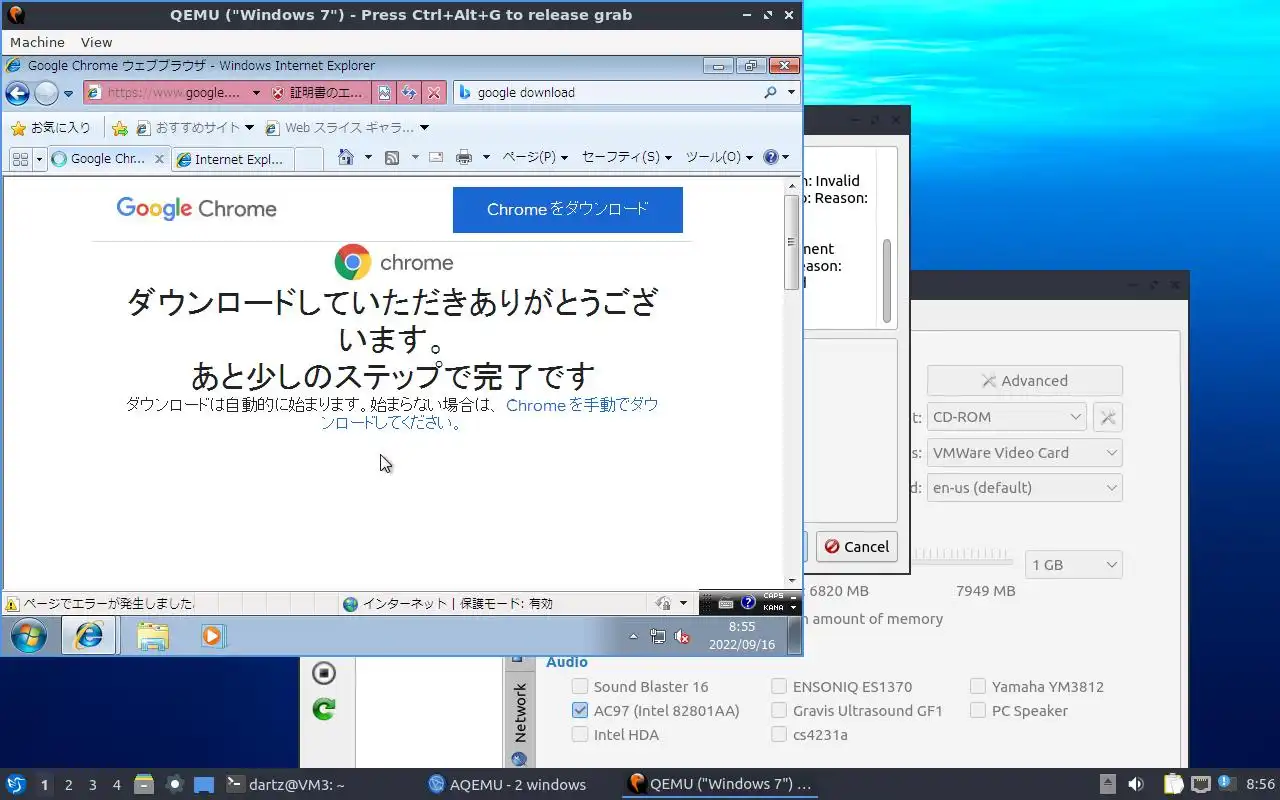Click the IE page vertical scrollbar
This screenshot has height=800, width=1280.
(x=792, y=243)
